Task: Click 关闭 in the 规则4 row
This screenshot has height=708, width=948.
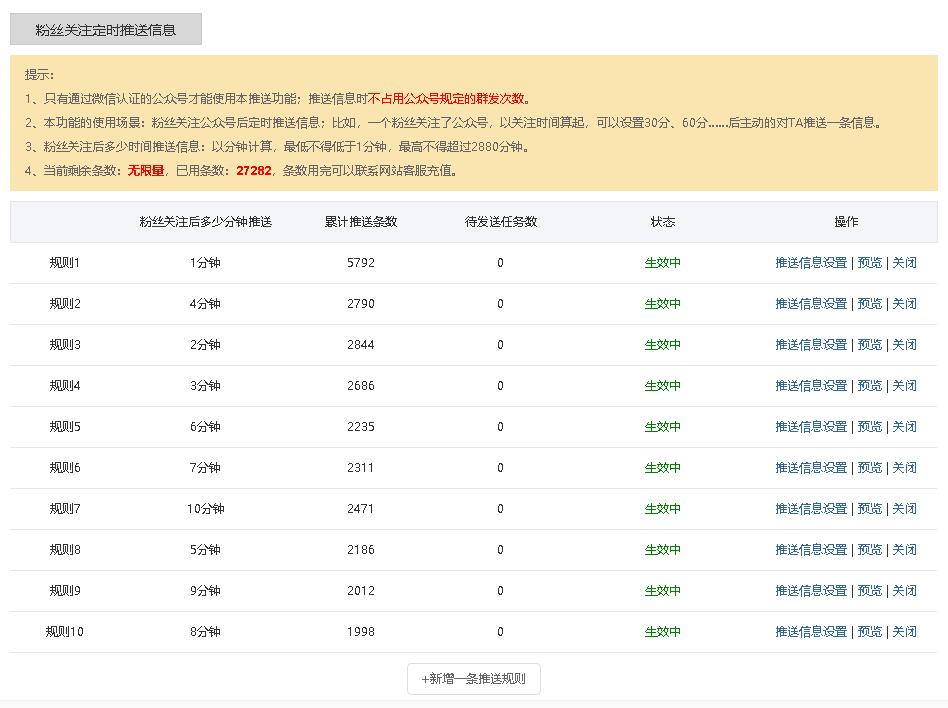Action: [x=904, y=386]
